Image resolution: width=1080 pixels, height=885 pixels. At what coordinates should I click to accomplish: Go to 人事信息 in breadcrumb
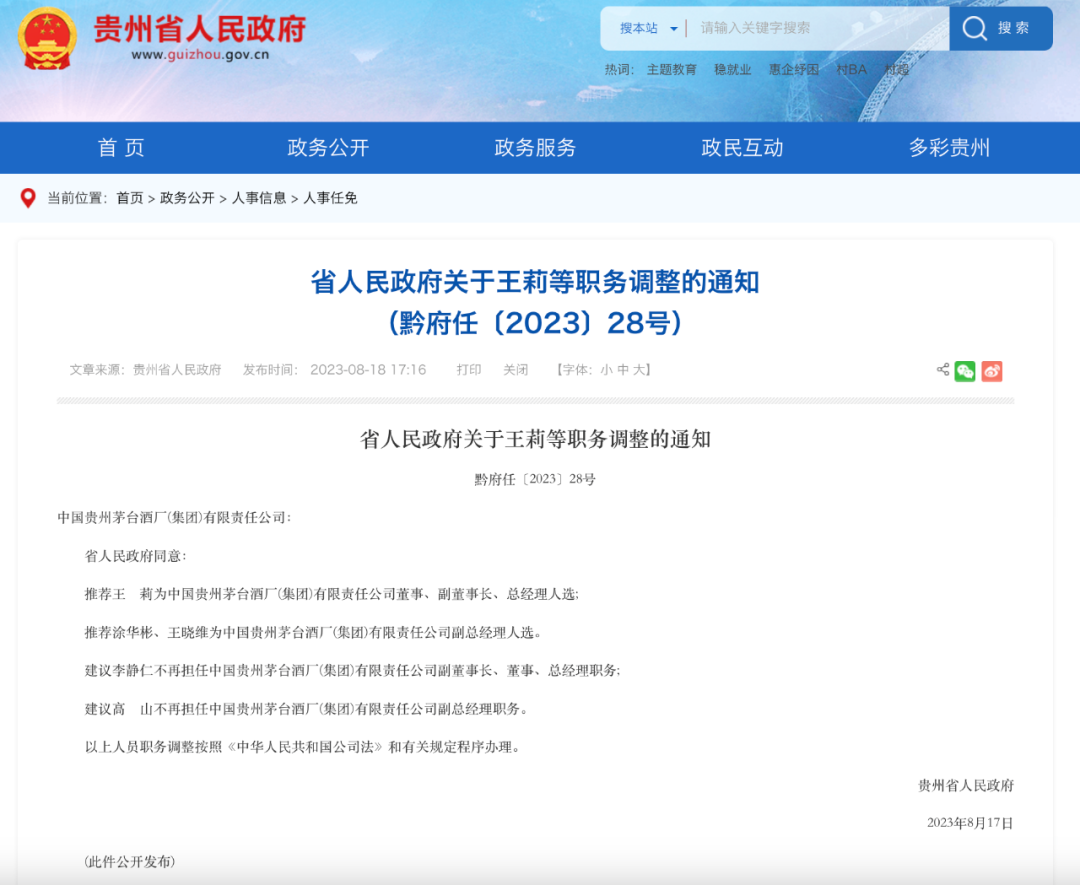[259, 198]
